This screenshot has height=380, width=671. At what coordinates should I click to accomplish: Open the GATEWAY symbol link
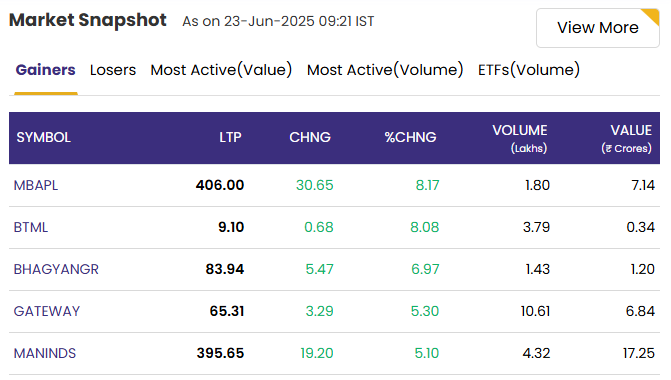[x=47, y=311]
